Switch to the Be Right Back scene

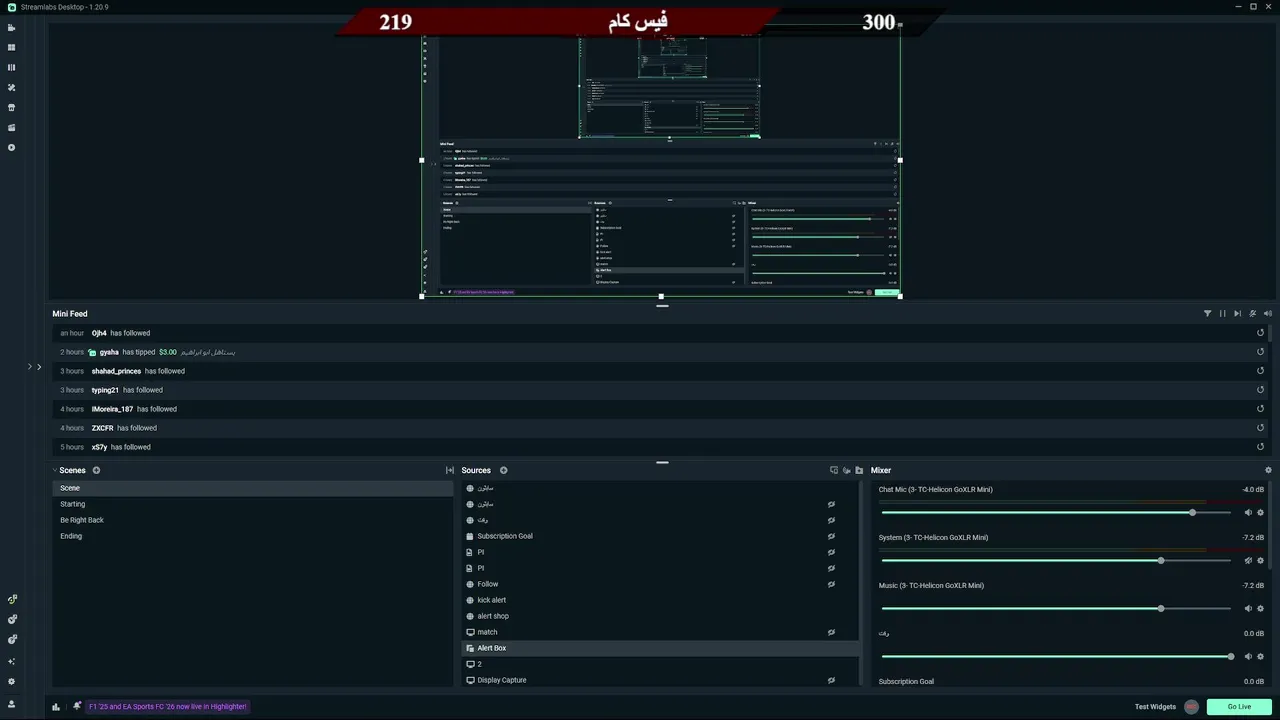(252, 520)
